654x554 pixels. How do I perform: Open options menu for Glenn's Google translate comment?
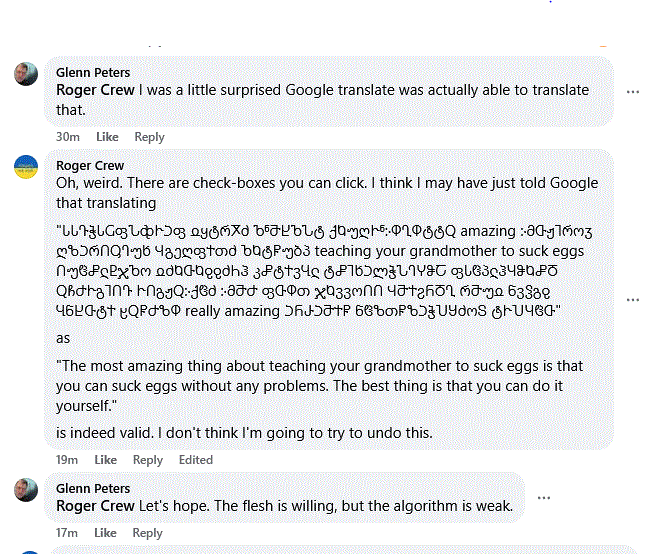[632, 91]
